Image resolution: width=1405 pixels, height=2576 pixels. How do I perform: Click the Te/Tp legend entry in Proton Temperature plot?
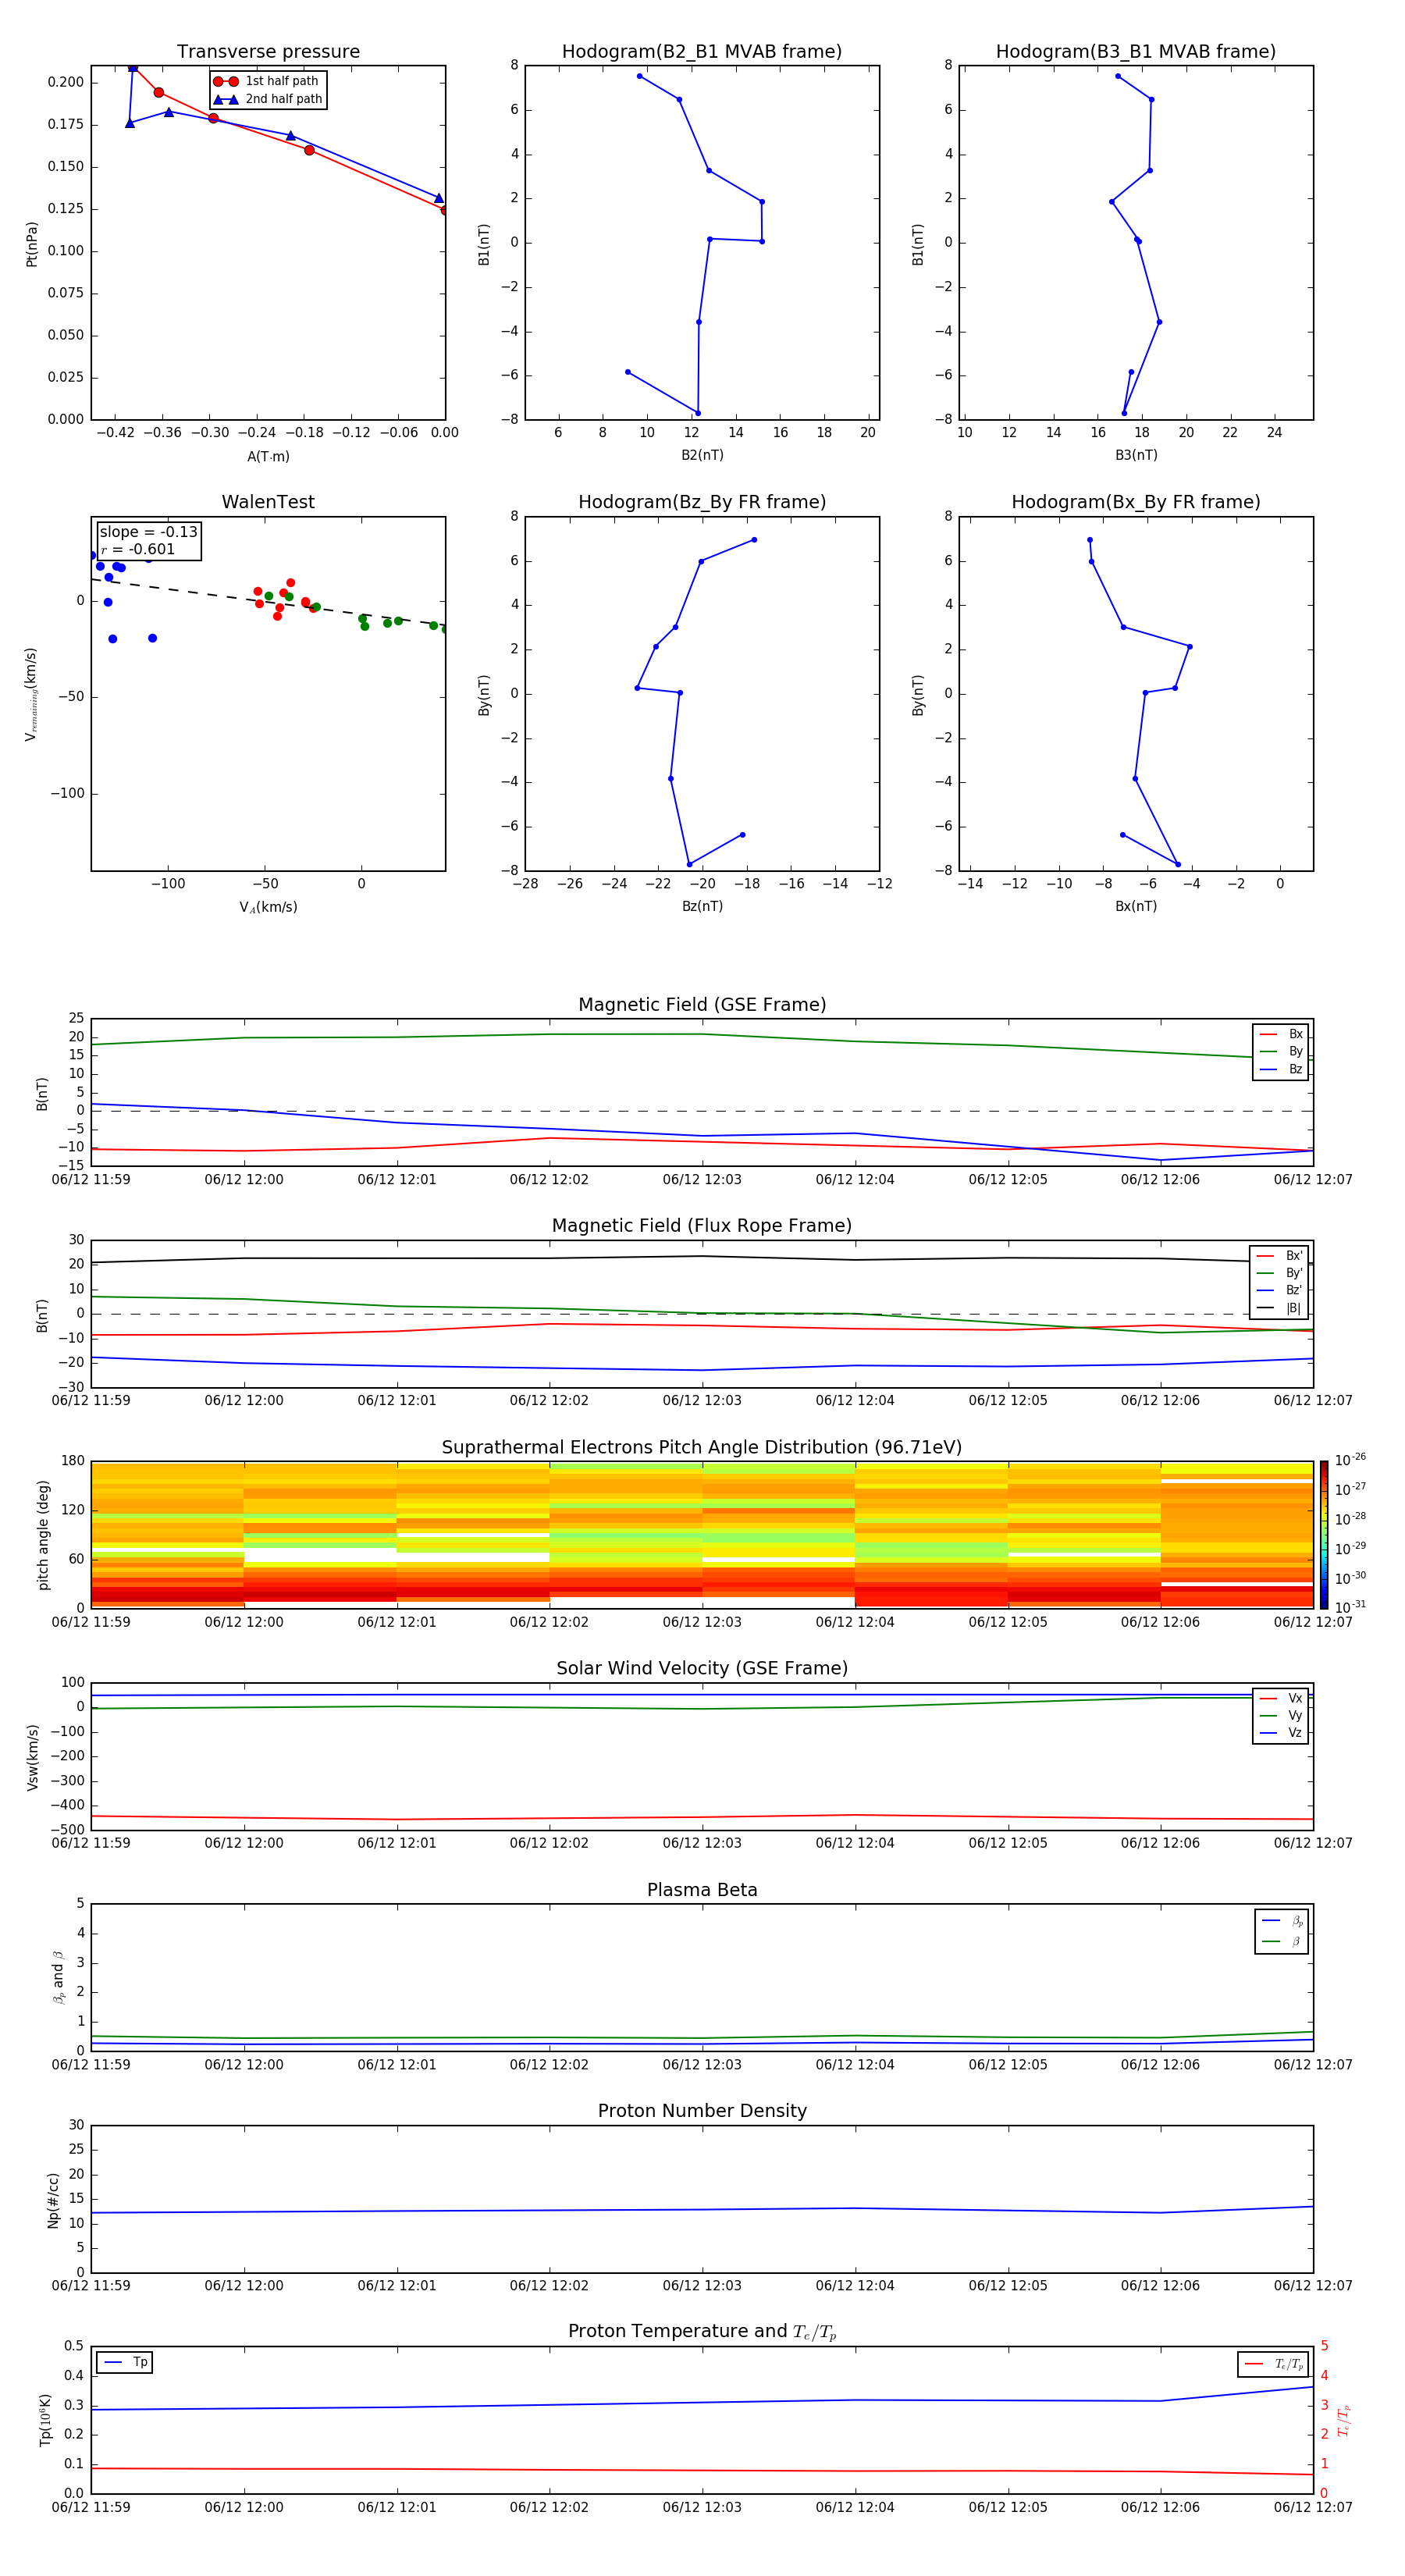click(1274, 2364)
